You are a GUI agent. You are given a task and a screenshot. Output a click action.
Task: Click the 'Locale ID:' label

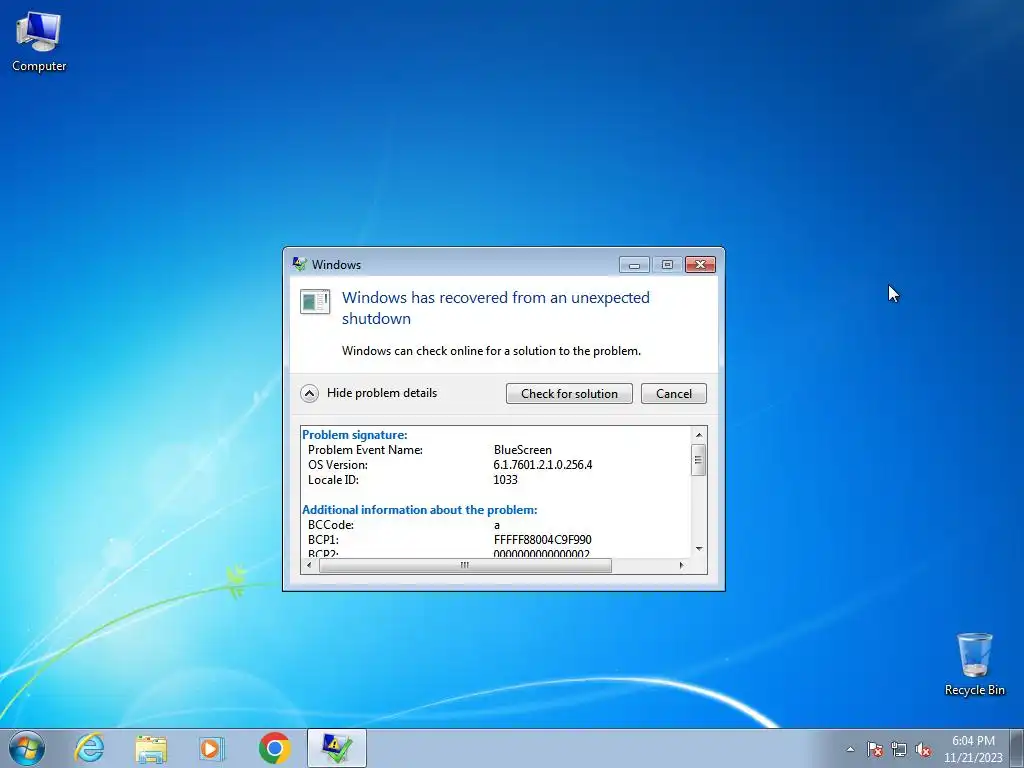(333, 480)
